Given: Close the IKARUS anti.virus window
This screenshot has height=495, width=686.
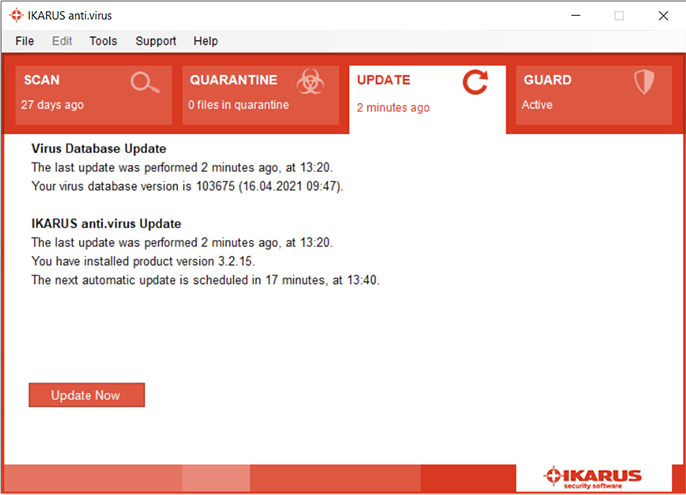Looking at the screenshot, I should point(663,16).
